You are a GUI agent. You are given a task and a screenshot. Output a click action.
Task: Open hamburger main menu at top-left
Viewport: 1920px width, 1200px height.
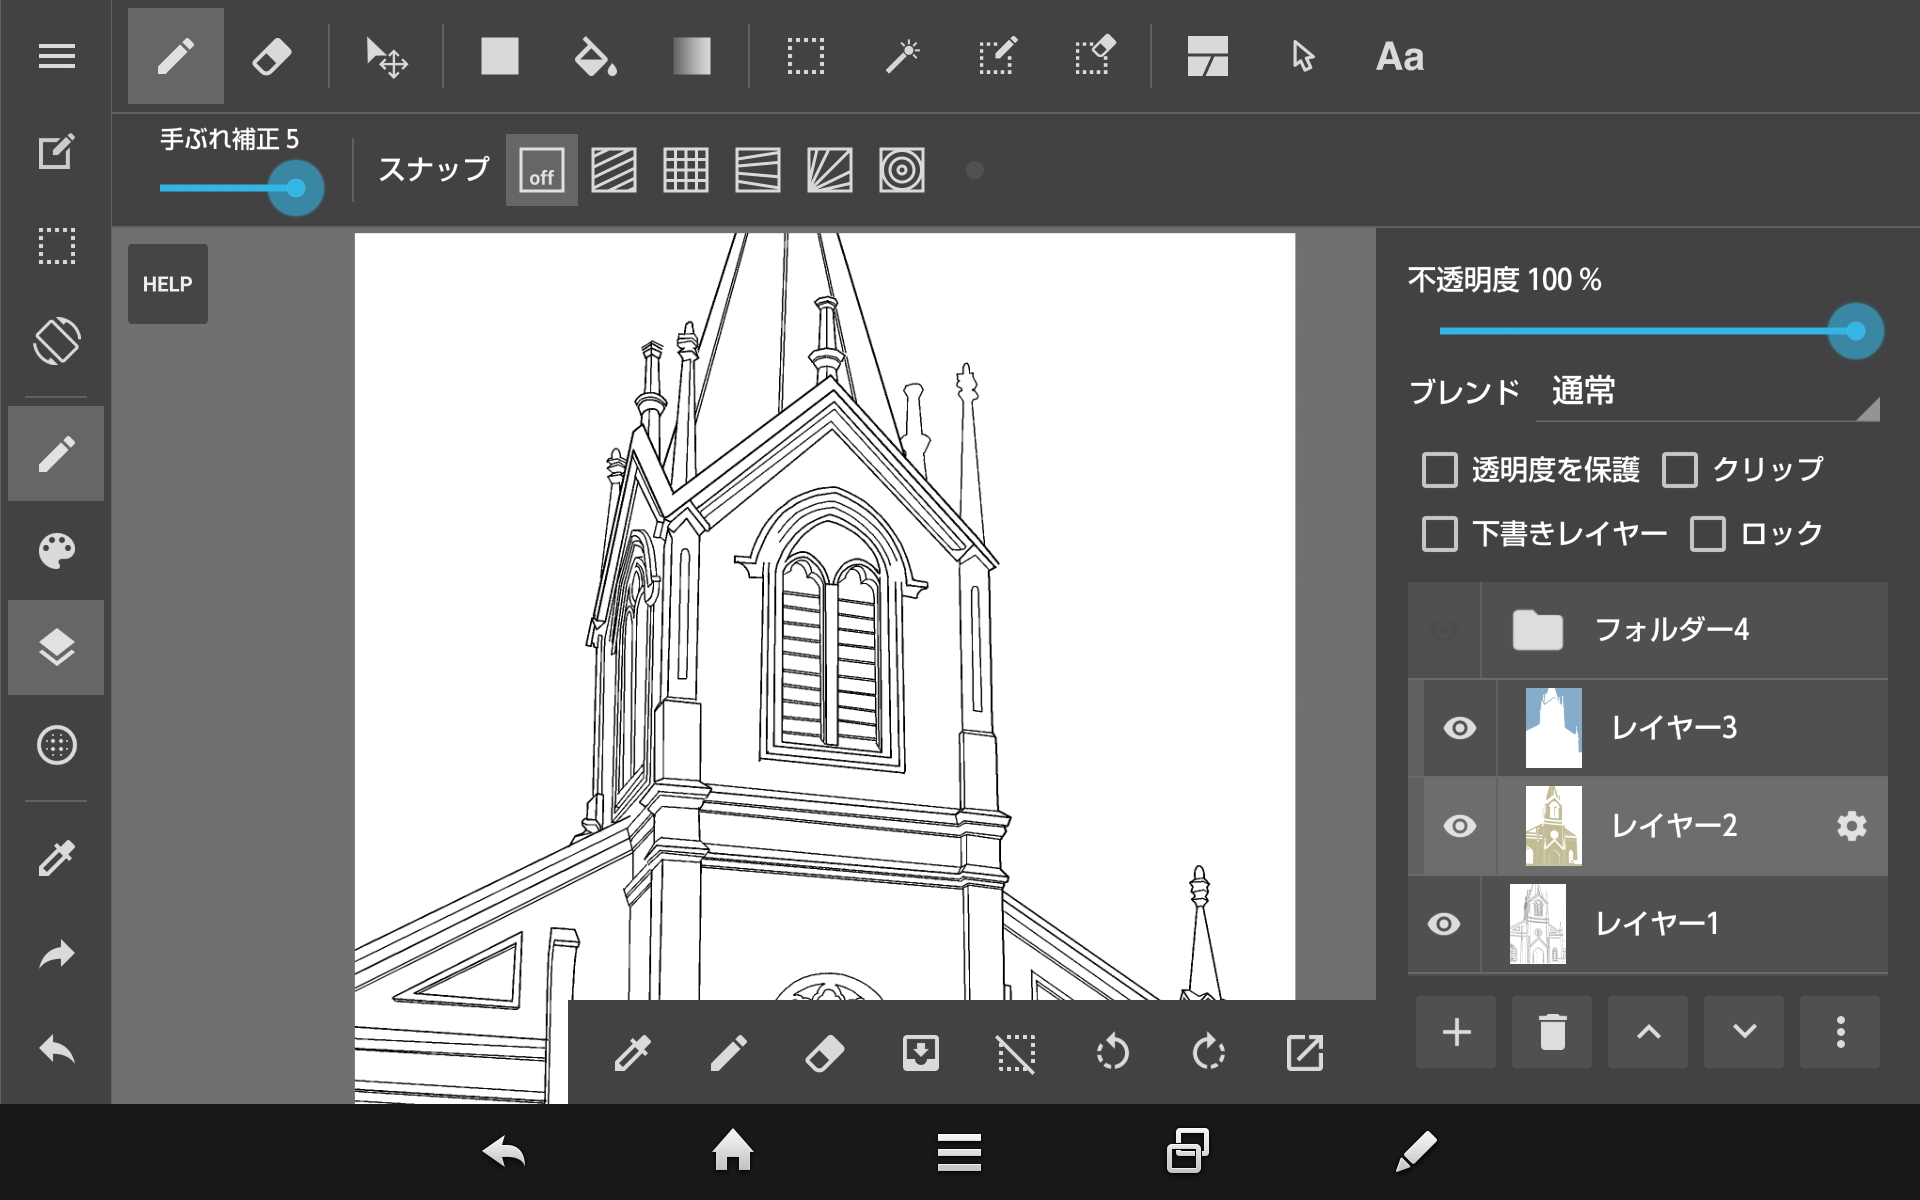pos(56,57)
